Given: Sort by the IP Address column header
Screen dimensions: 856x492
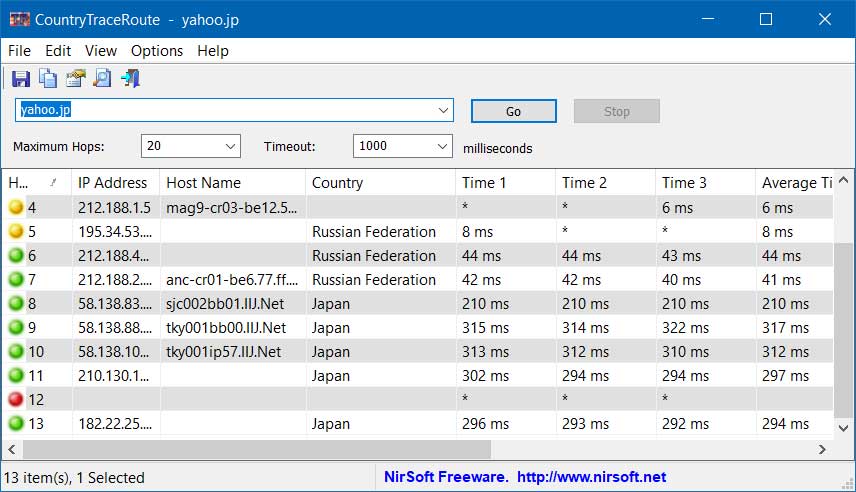Looking at the screenshot, I should pos(115,183).
